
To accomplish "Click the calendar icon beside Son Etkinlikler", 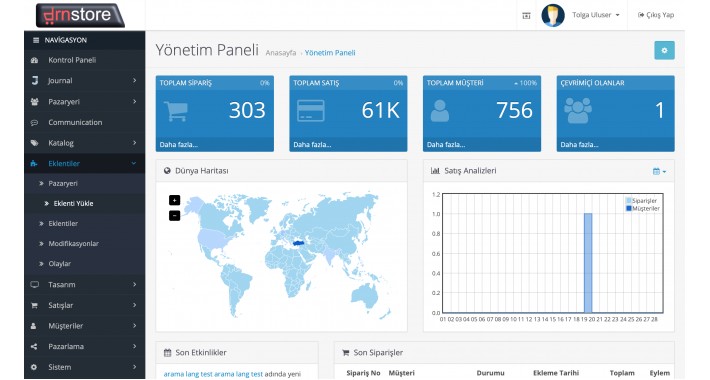I will click(167, 353).
